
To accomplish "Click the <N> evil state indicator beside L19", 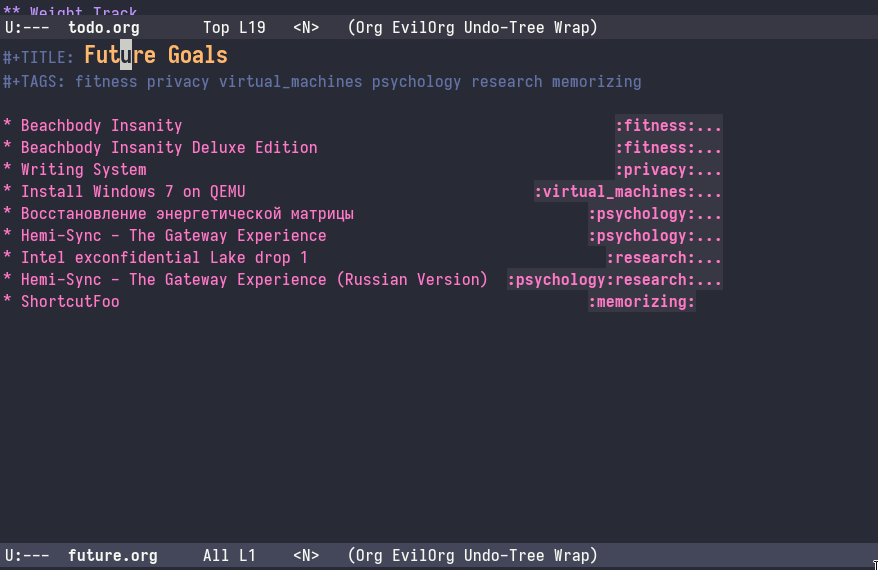I will click(306, 28).
